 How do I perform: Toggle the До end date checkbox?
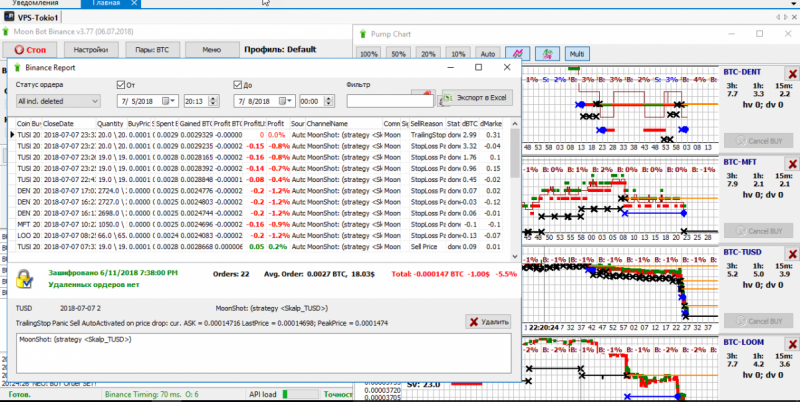click(239, 85)
